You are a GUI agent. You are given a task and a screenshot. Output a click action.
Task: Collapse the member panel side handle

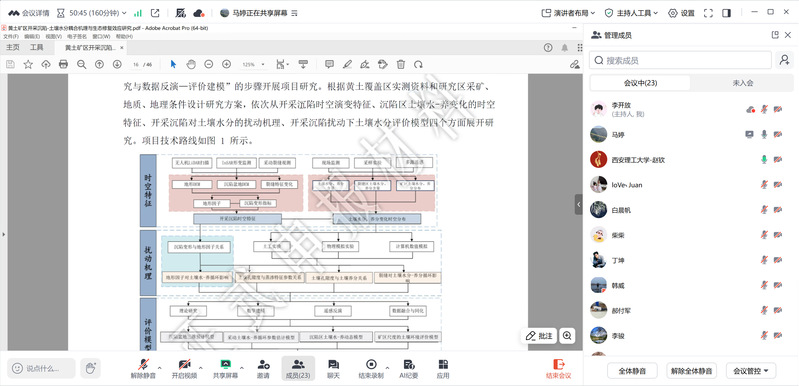[579, 204]
